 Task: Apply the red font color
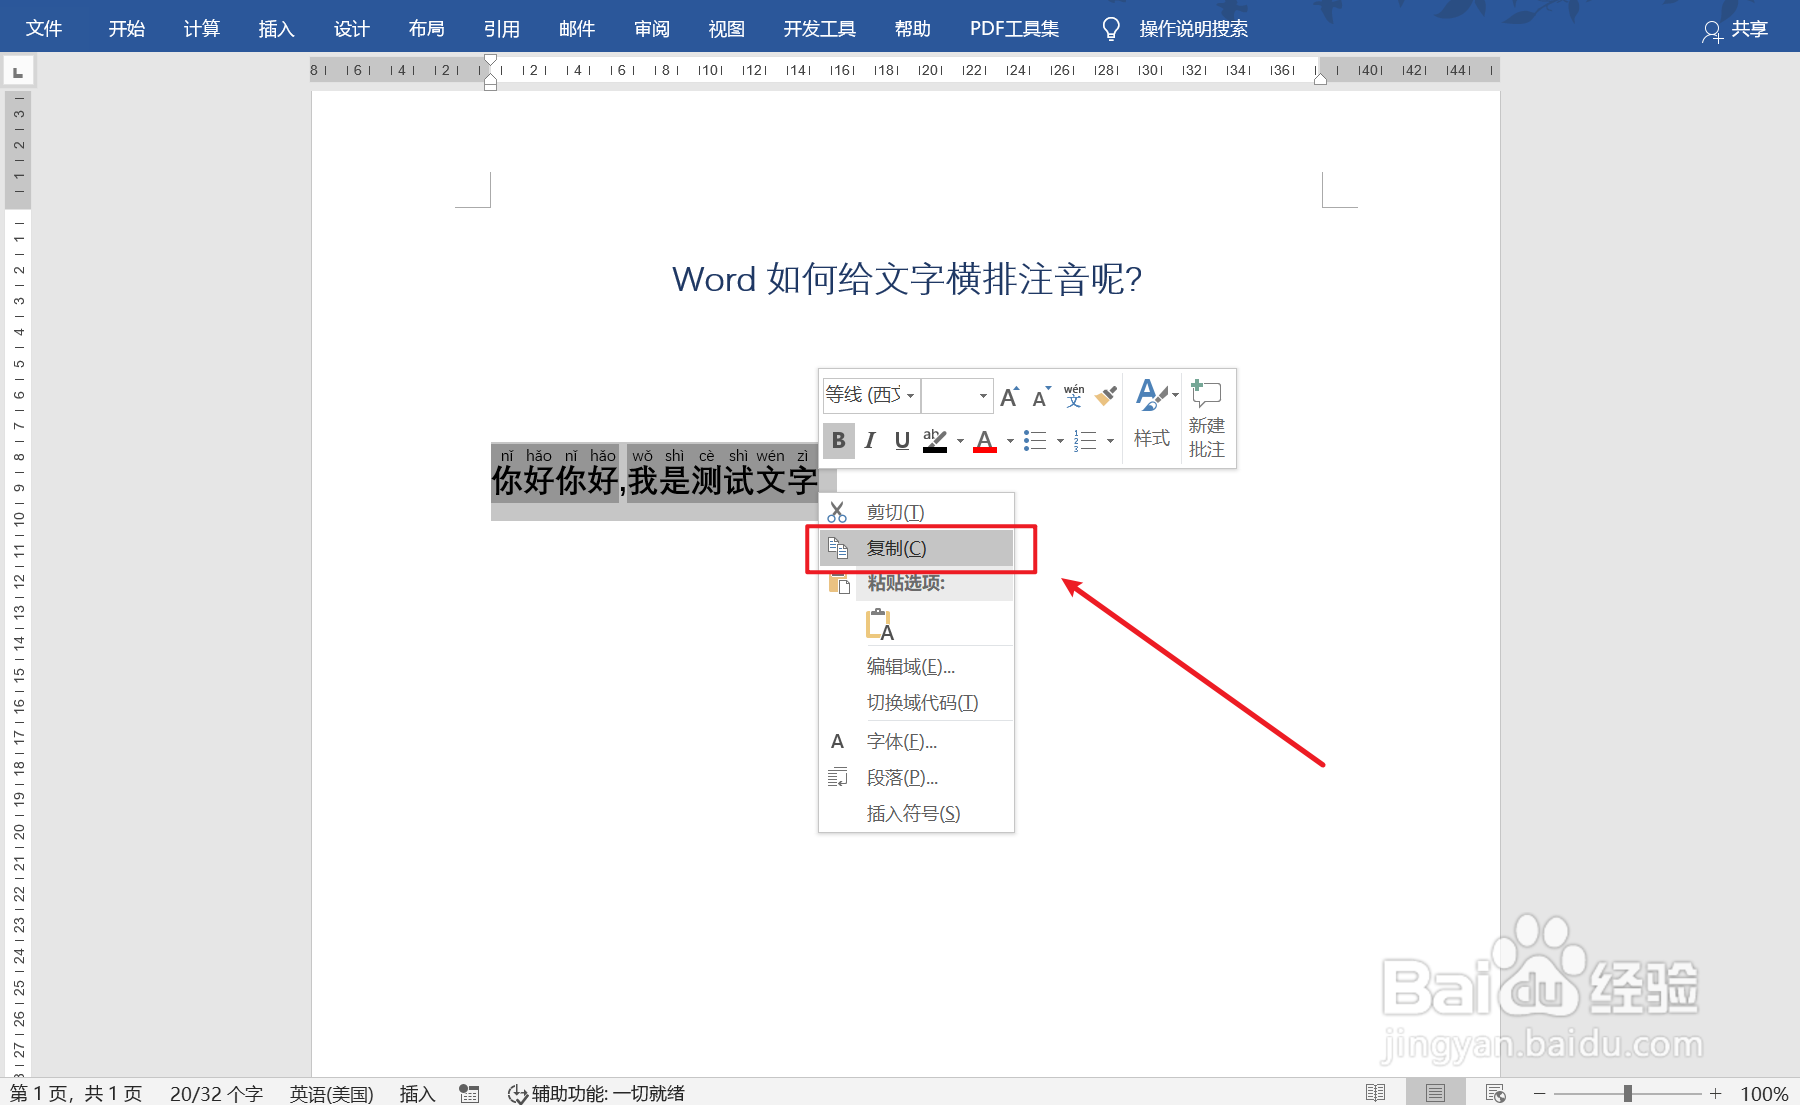coord(985,440)
